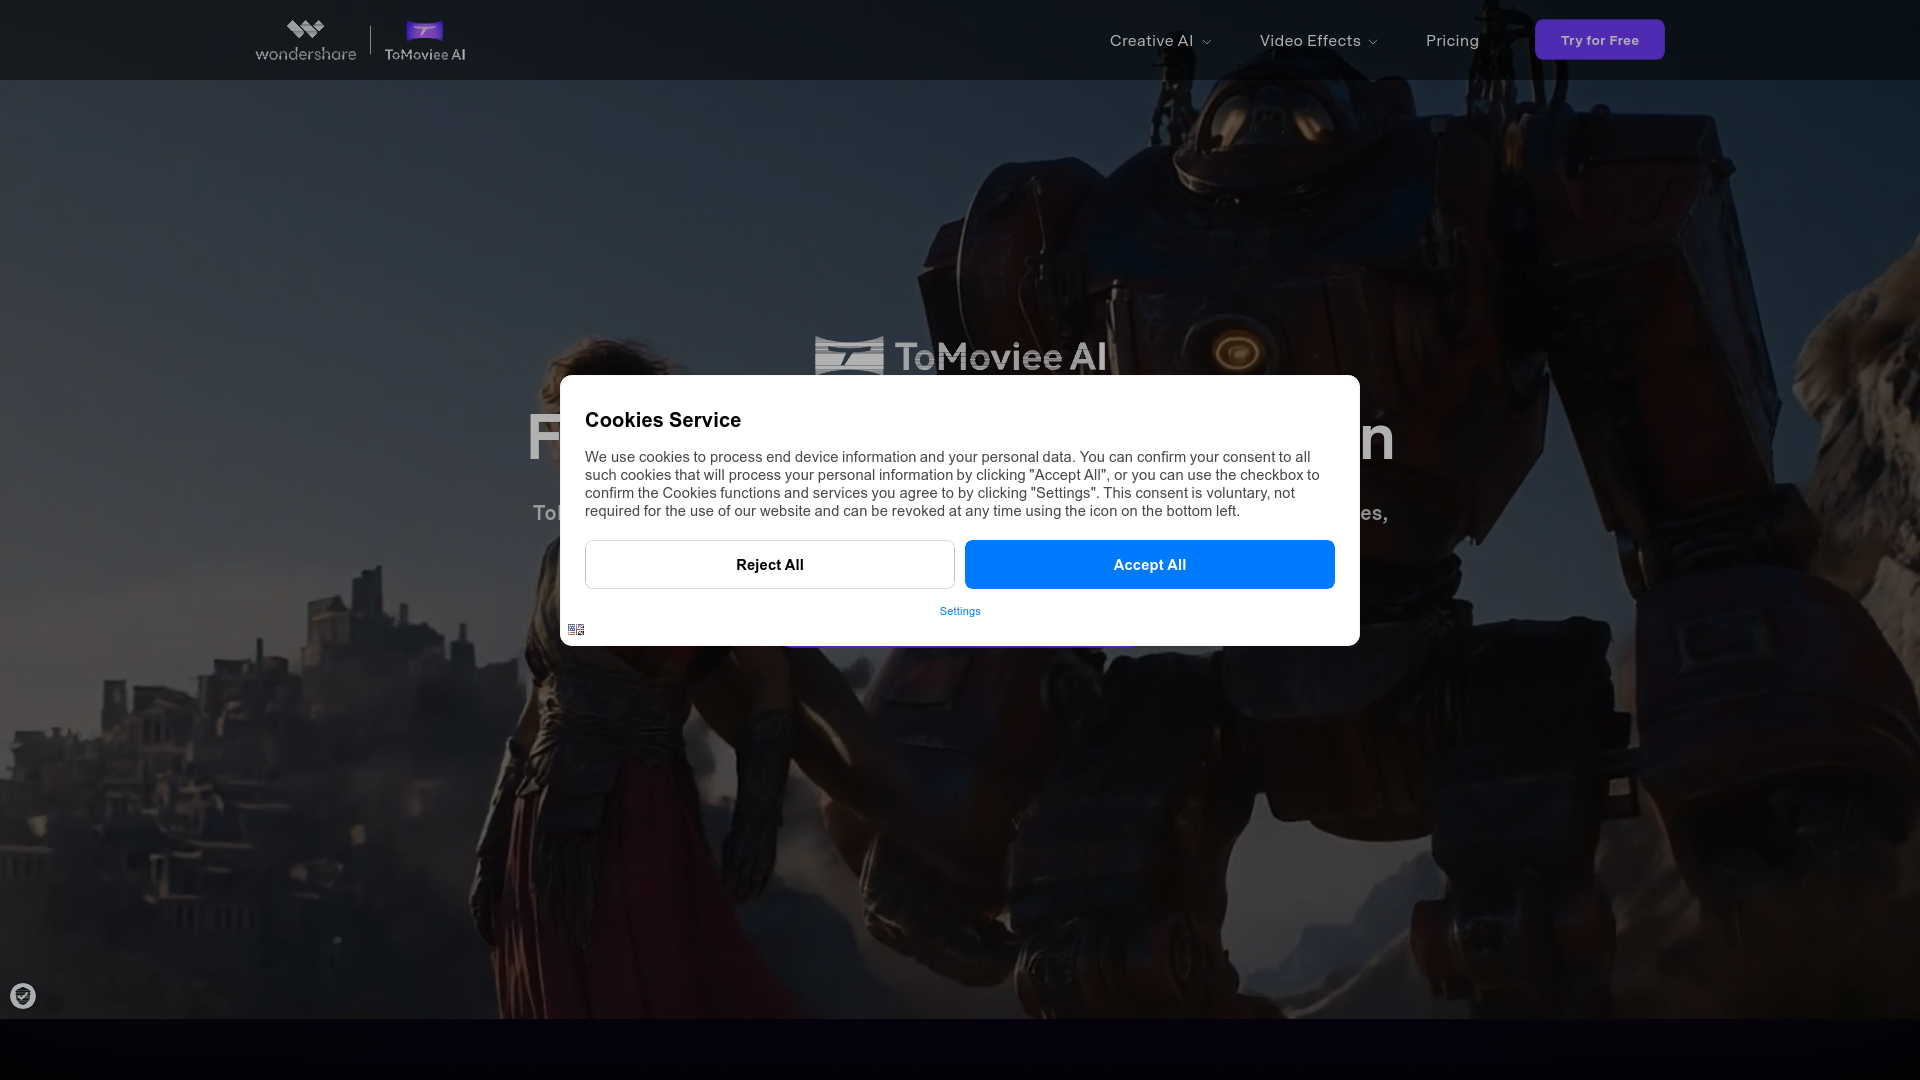The image size is (1920, 1080).
Task: Expand the Creative AI chevron
Action: point(1207,42)
